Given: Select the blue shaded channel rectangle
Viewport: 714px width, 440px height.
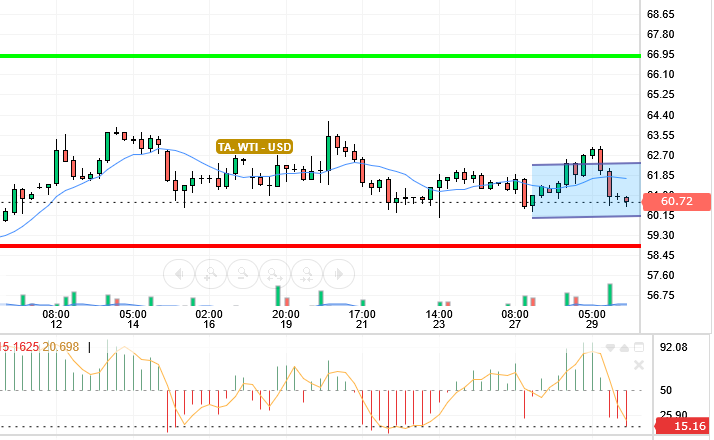Looking at the screenshot, I should click(x=586, y=190).
